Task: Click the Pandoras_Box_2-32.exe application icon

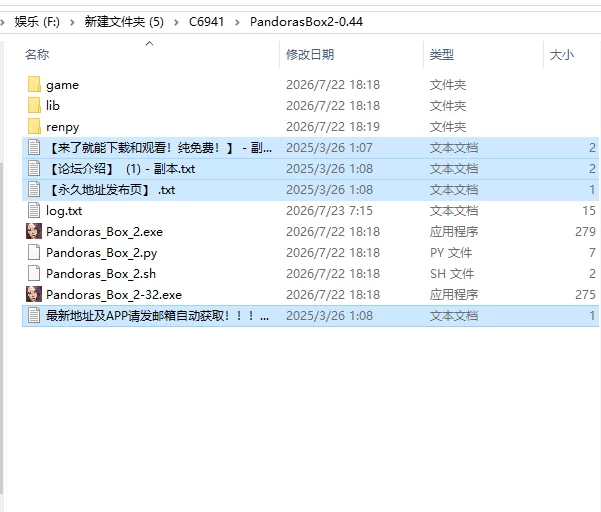Action: [34, 294]
